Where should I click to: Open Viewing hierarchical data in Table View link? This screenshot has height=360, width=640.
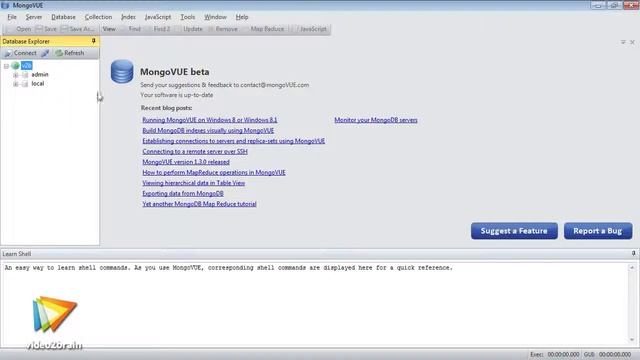pyautogui.click(x=193, y=183)
